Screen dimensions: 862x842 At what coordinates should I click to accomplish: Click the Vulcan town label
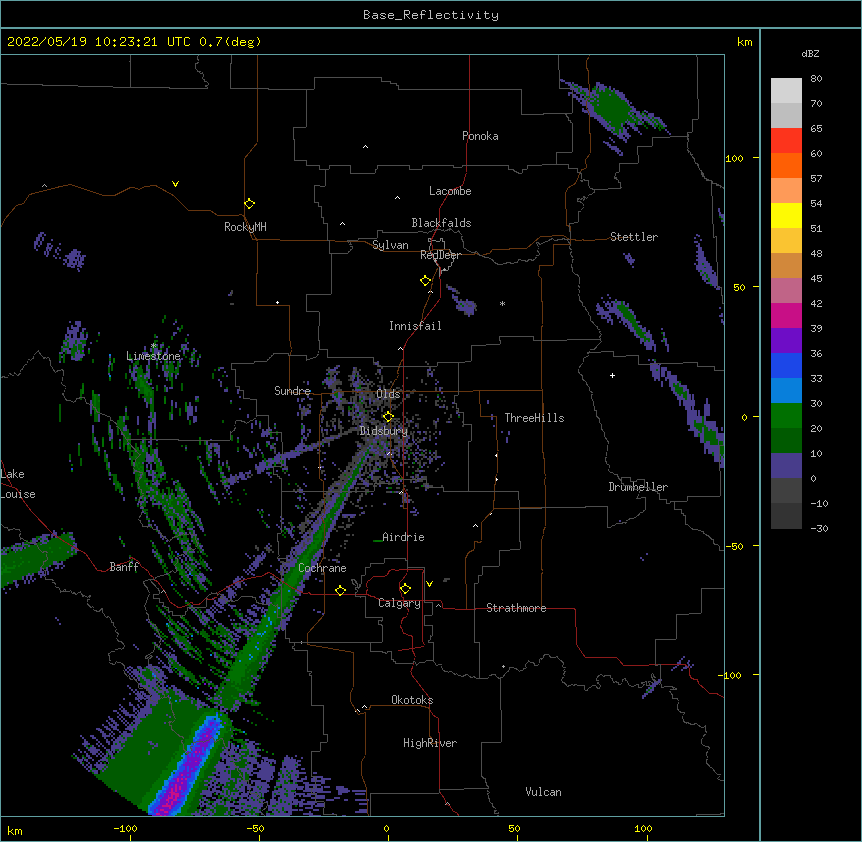[543, 792]
